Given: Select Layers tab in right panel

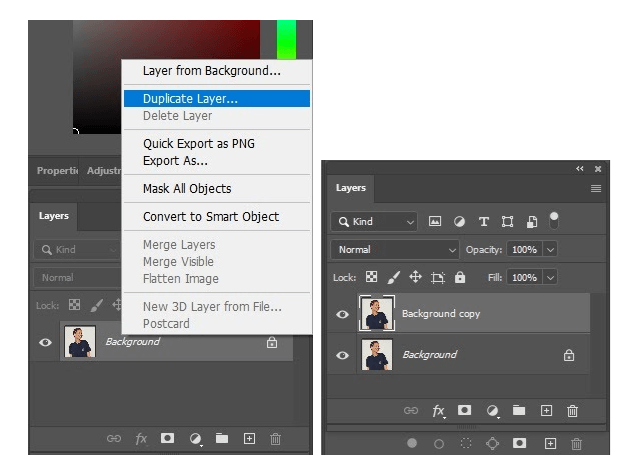Looking at the screenshot, I should [351, 188].
